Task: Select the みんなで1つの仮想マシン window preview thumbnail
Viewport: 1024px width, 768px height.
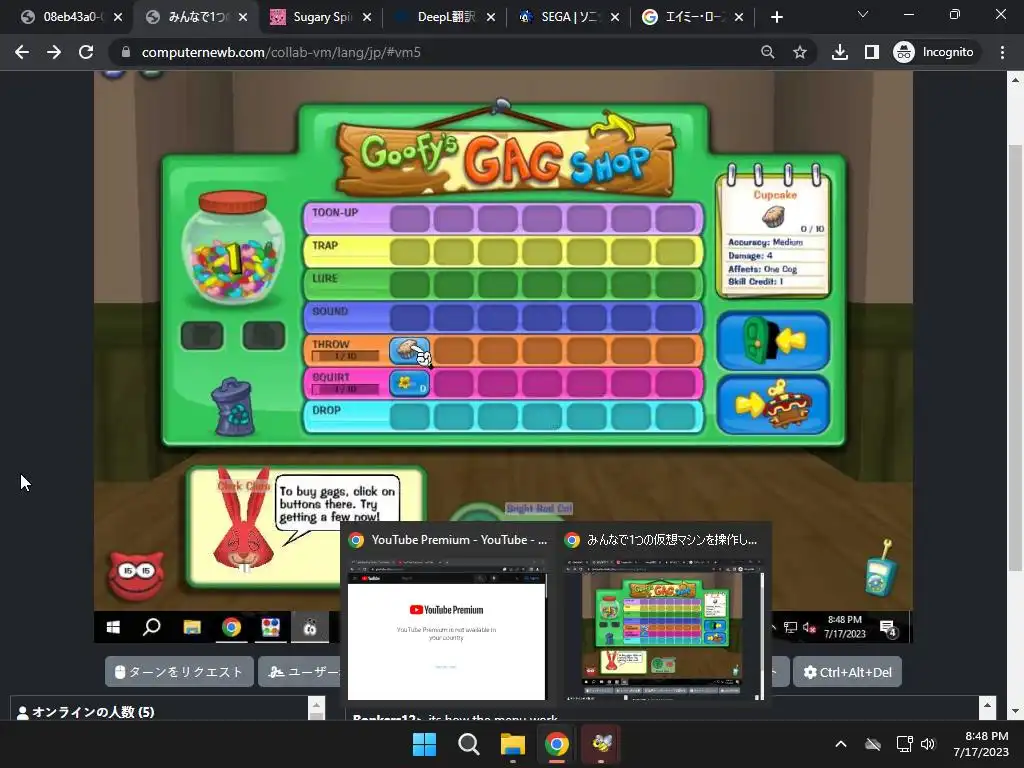Action: [x=664, y=629]
